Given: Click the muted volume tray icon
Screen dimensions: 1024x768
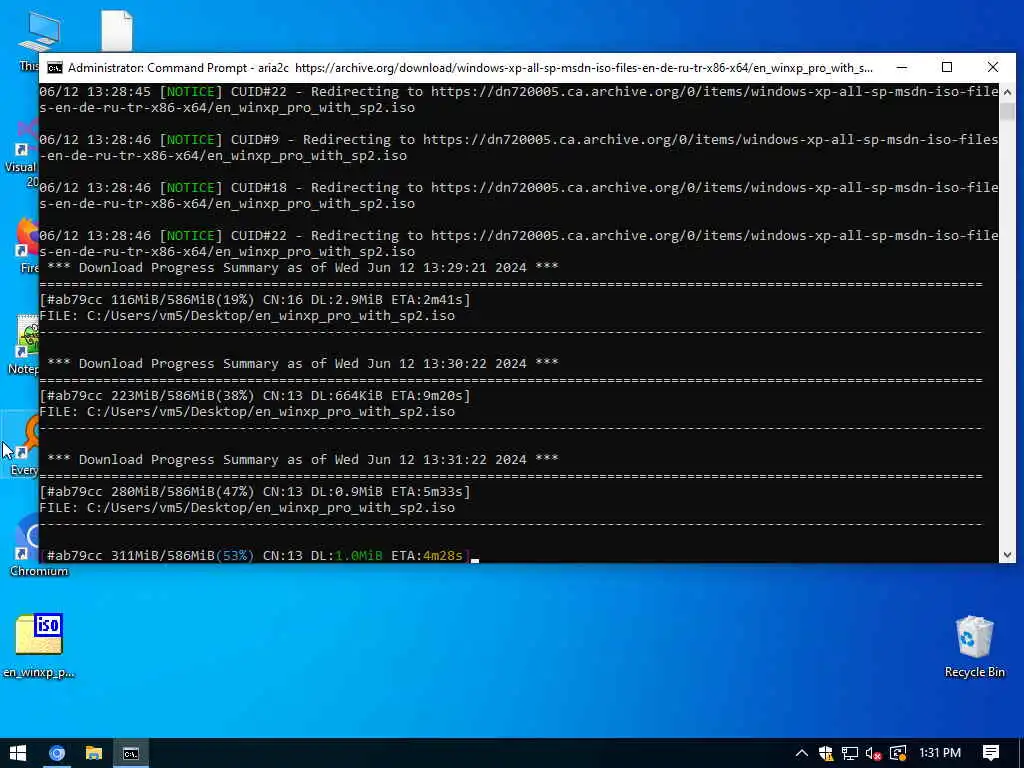Looking at the screenshot, I should (x=874, y=753).
